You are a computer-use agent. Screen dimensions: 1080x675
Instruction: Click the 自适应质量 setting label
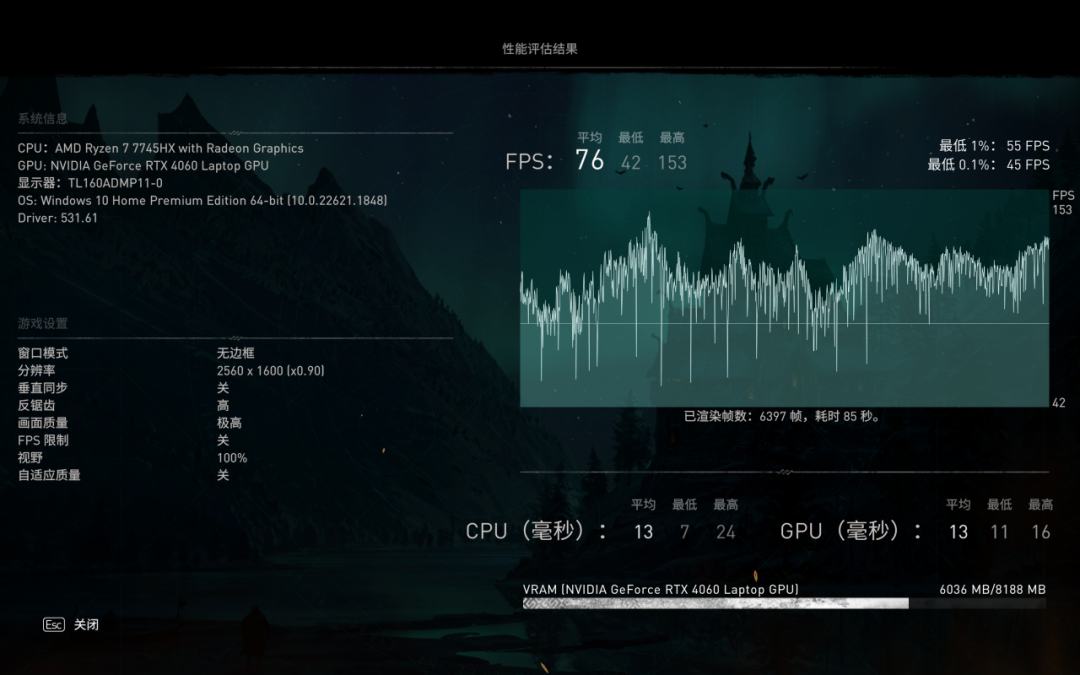(x=49, y=475)
